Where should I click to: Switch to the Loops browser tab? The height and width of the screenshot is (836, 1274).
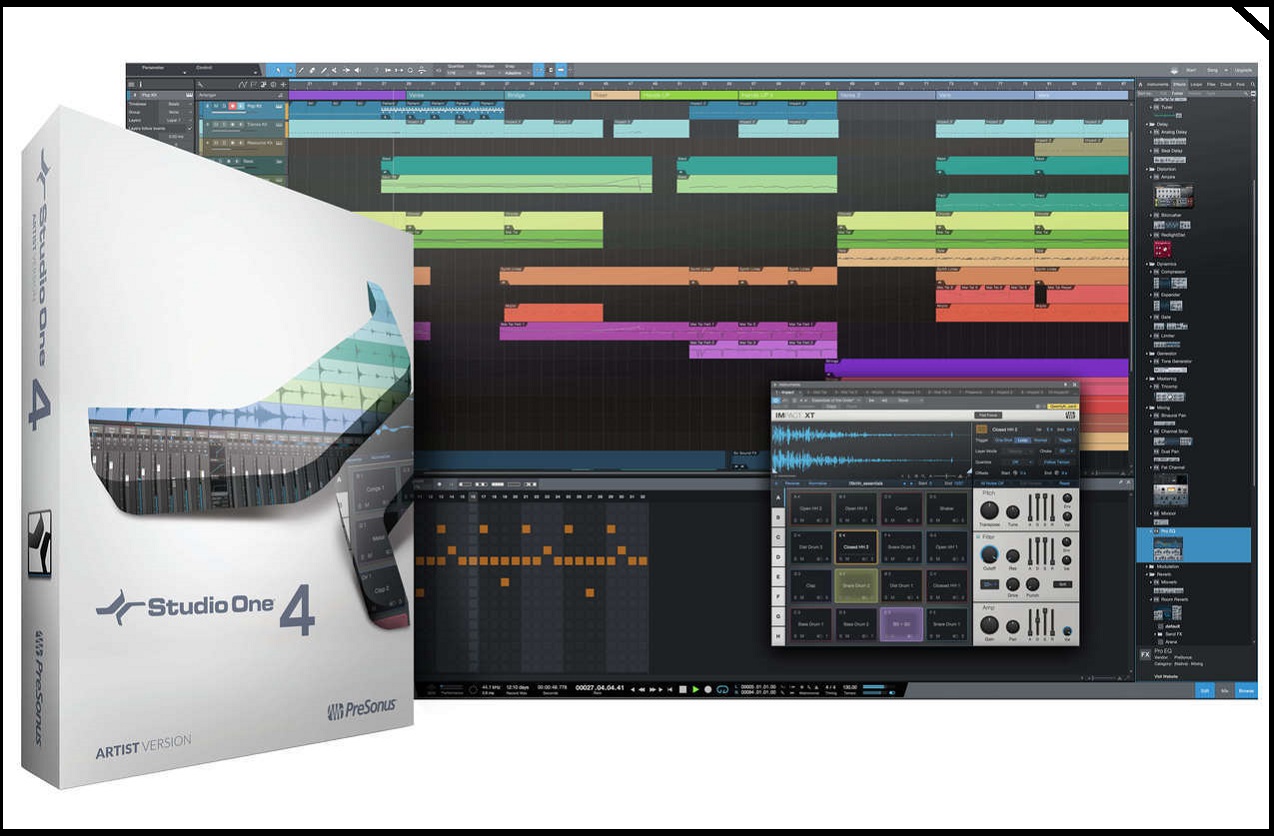(1196, 84)
